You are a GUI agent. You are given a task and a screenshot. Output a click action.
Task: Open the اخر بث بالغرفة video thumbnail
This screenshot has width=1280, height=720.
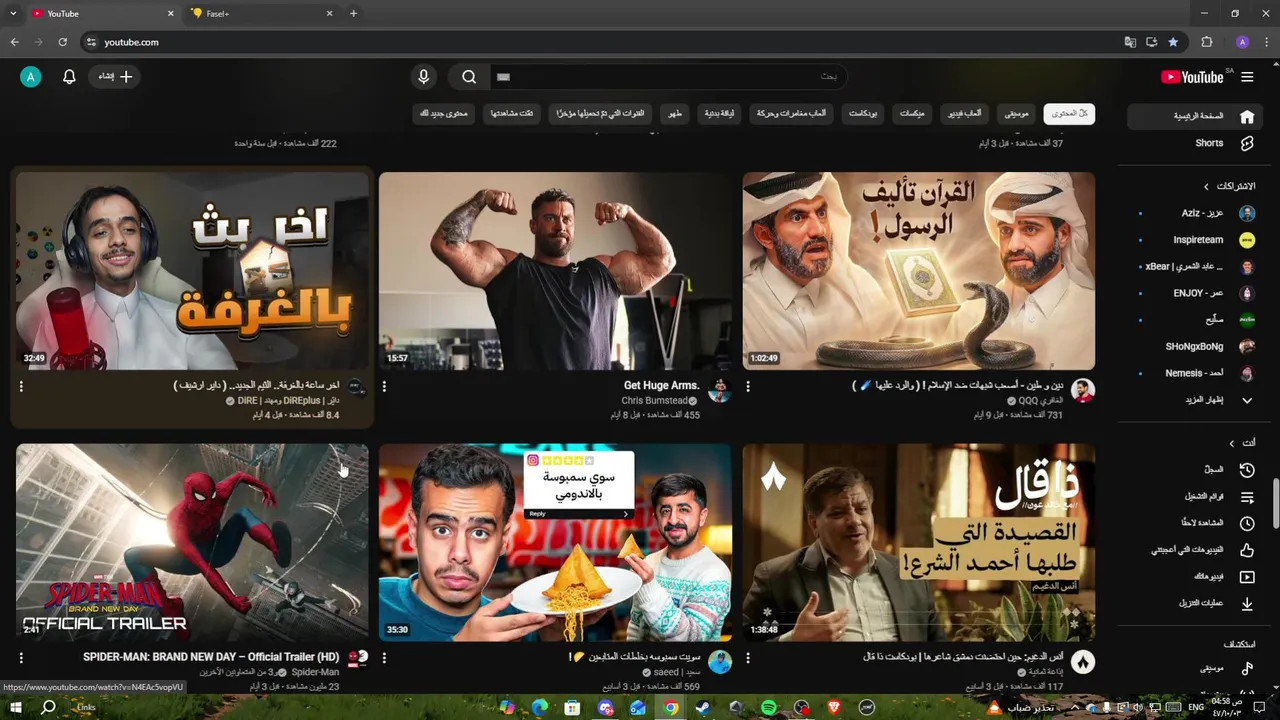pos(192,271)
